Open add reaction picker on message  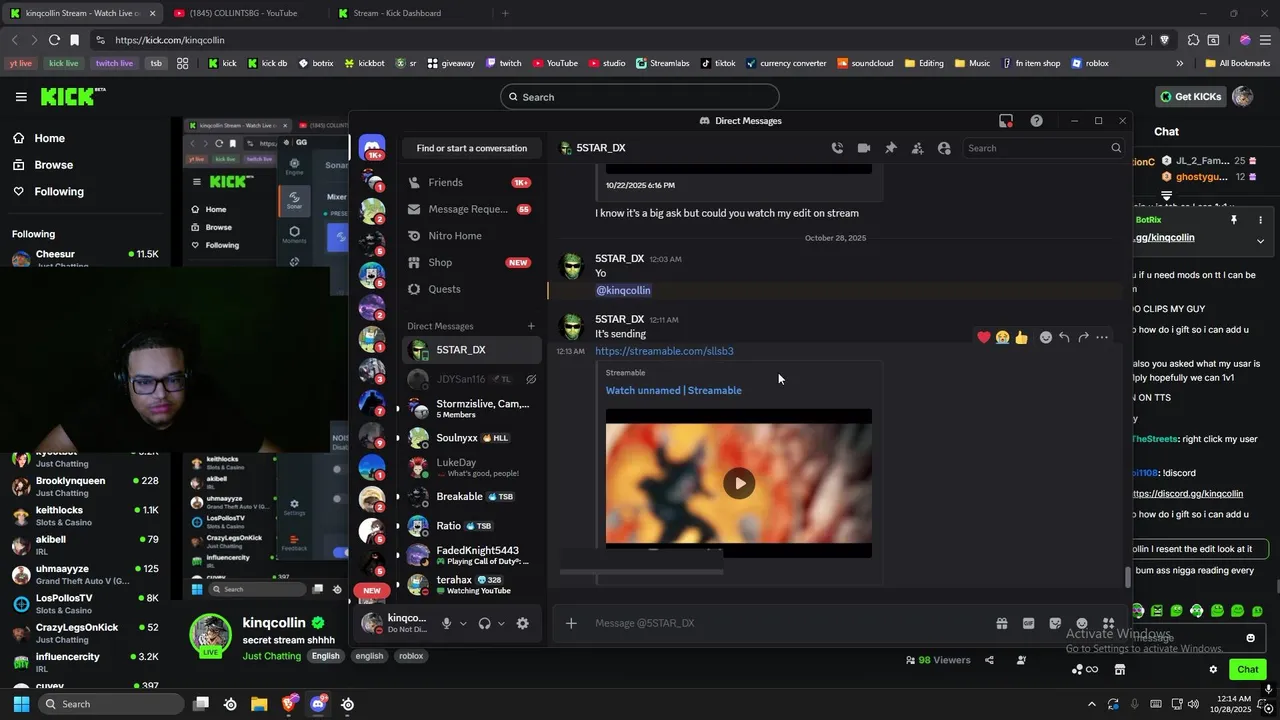point(1045,338)
